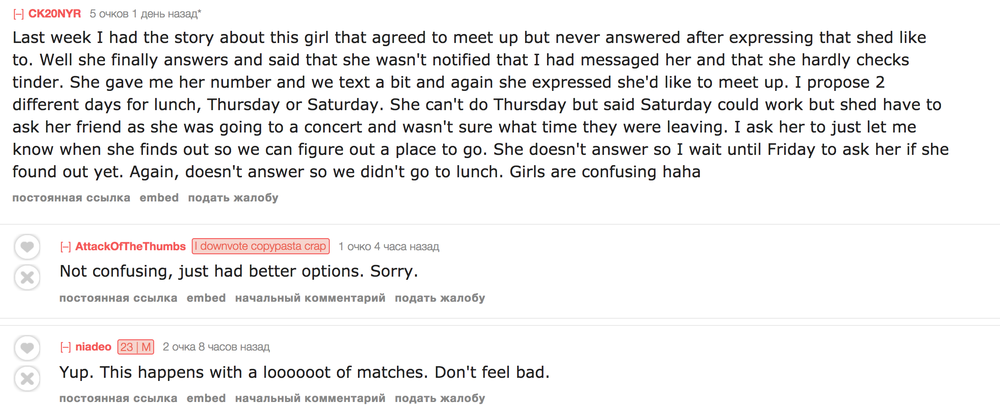Image resolution: width=1000 pixels, height=419 pixels.
Task: Open niadeo user profile
Action: [93, 347]
